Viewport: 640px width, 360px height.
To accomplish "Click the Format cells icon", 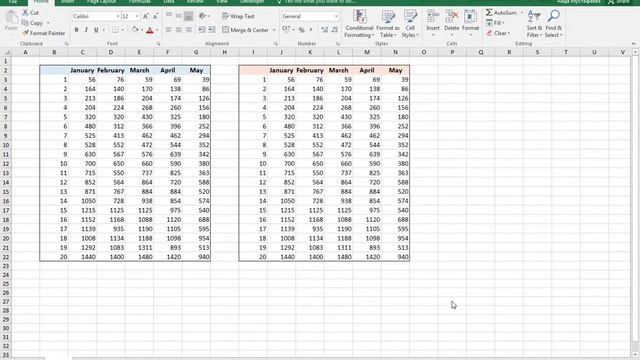I will point(470,17).
